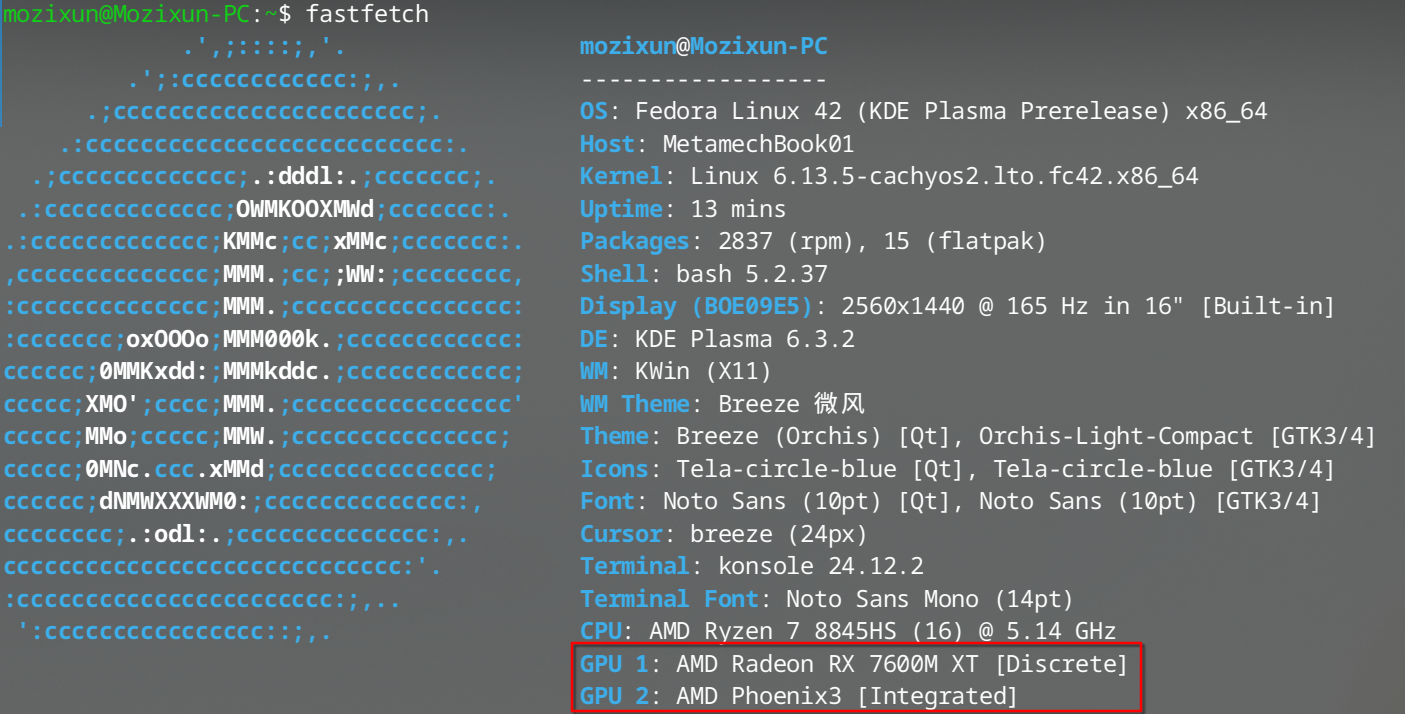Image resolution: width=1405 pixels, height=714 pixels.
Task: Click the WM Theme Breeze line
Action: pyautogui.click(x=722, y=404)
